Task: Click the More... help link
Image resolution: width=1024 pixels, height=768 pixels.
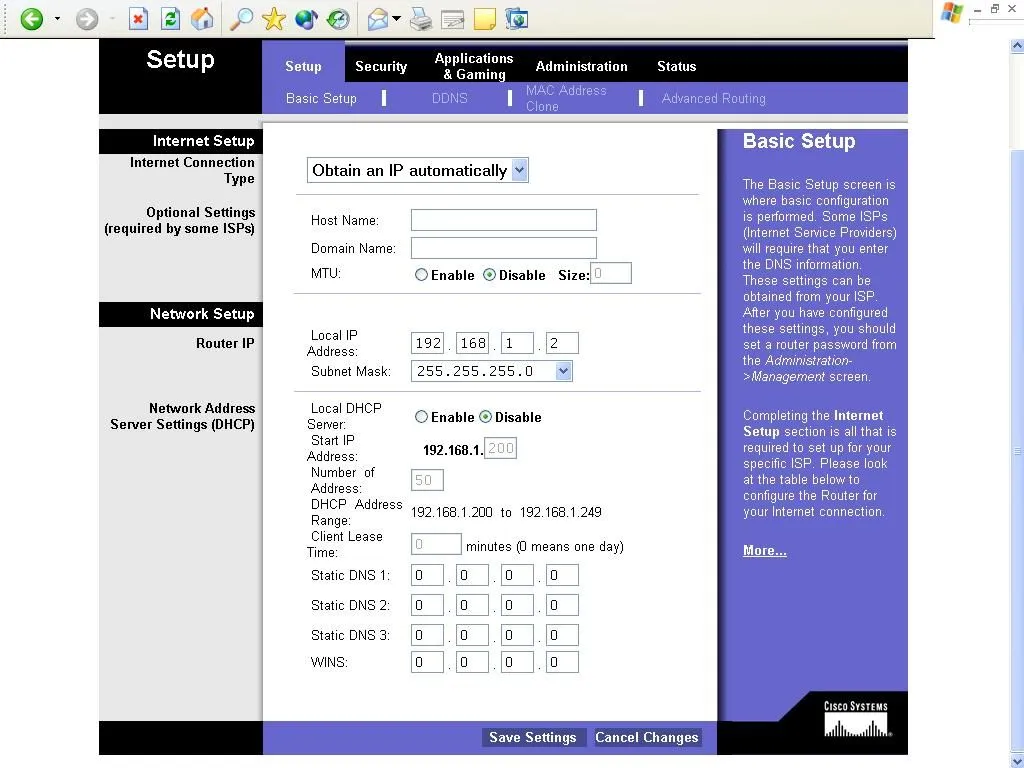Action: pos(764,551)
